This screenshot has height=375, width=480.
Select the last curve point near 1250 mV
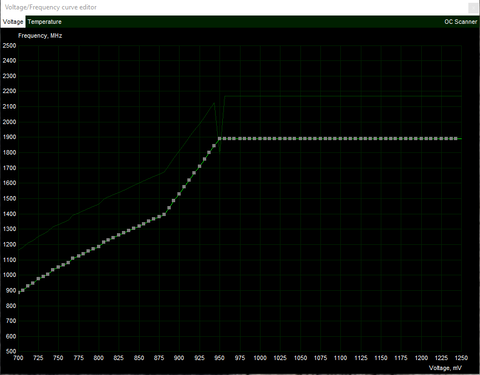(456, 138)
